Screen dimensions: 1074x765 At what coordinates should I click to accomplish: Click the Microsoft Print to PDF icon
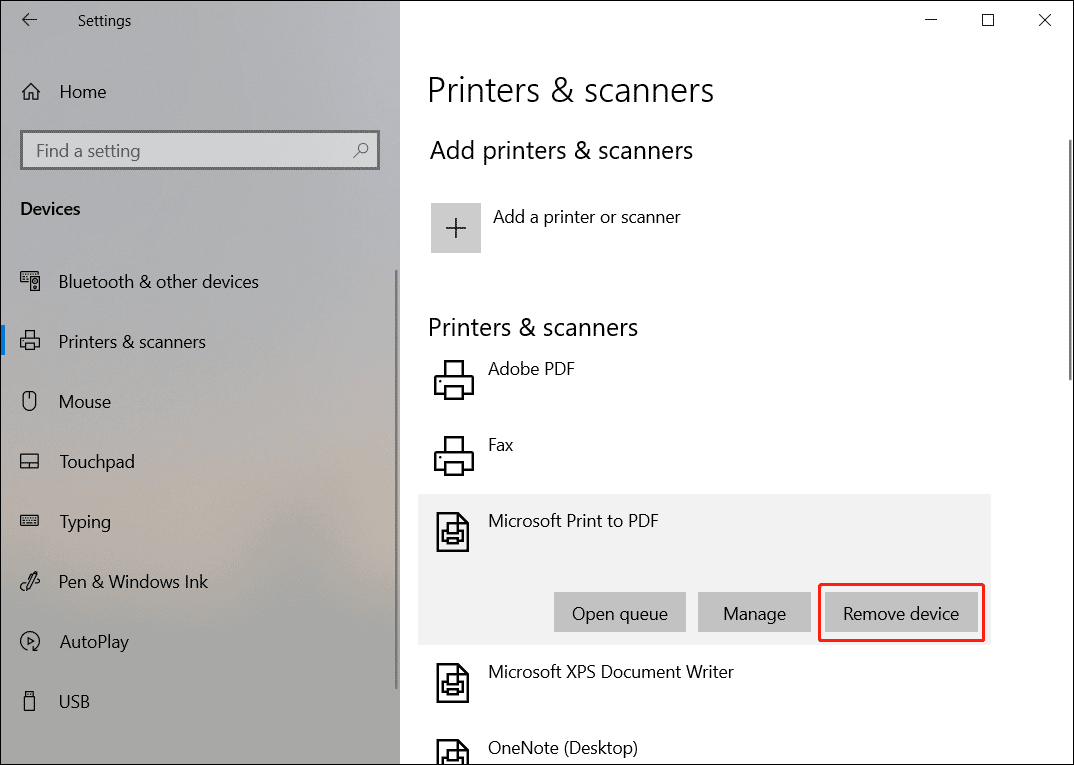pyautogui.click(x=453, y=532)
